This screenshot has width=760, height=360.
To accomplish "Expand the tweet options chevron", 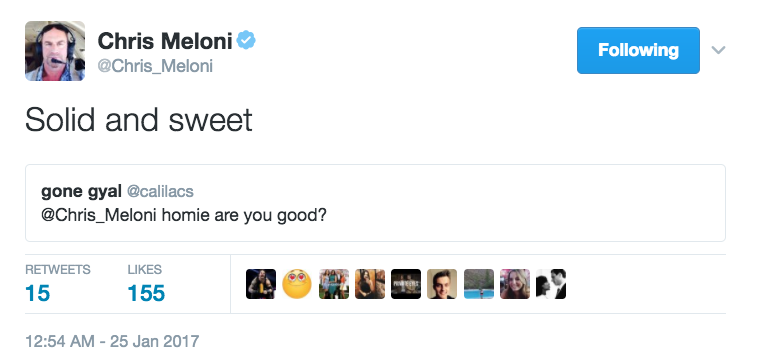I will click(x=718, y=50).
